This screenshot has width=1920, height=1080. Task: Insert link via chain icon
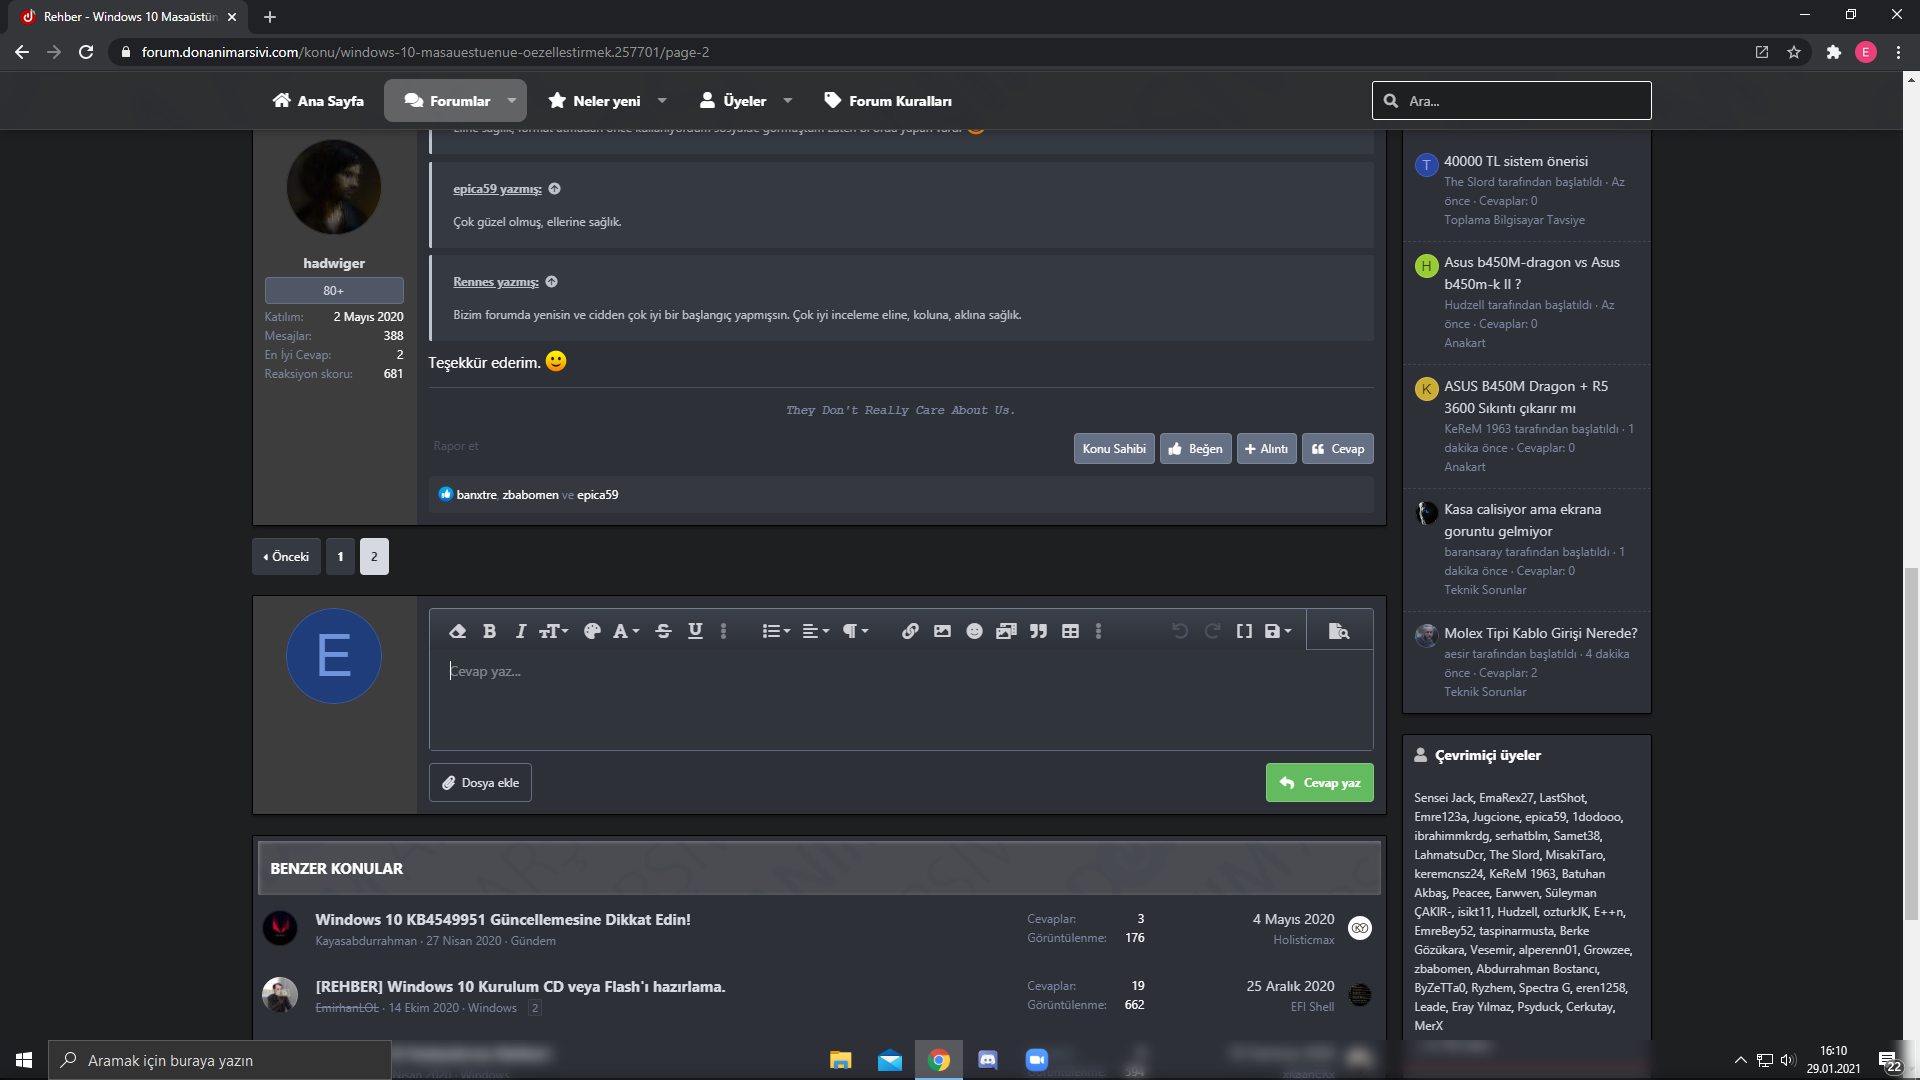click(x=910, y=631)
